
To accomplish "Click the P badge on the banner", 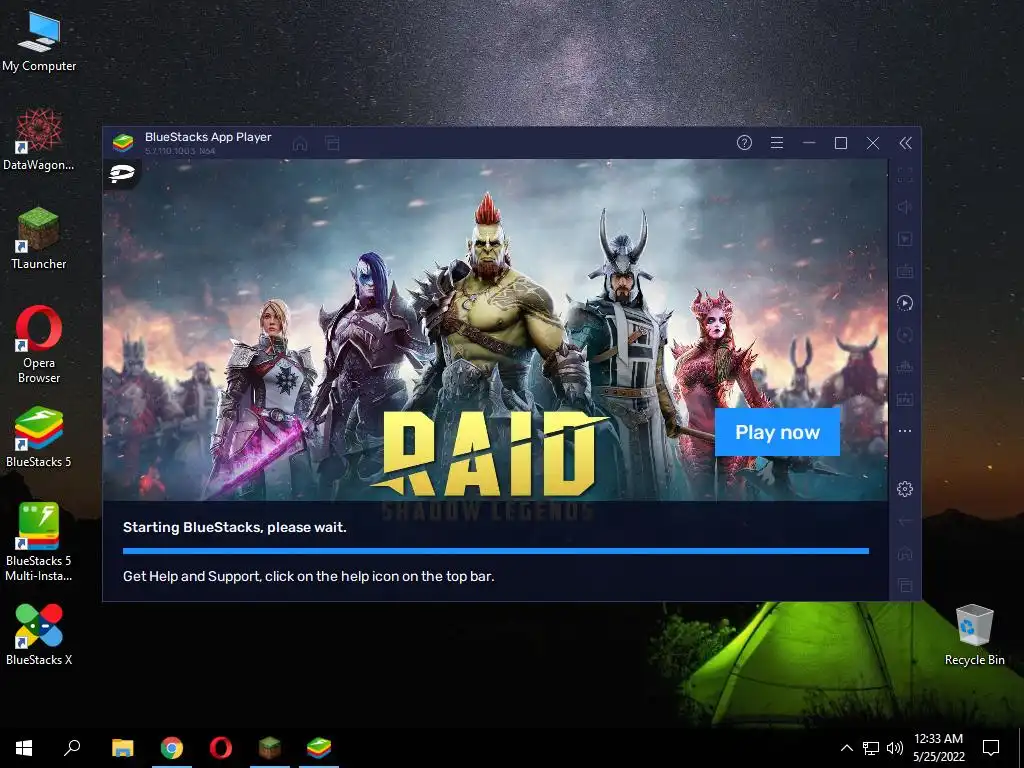I will coord(121,173).
